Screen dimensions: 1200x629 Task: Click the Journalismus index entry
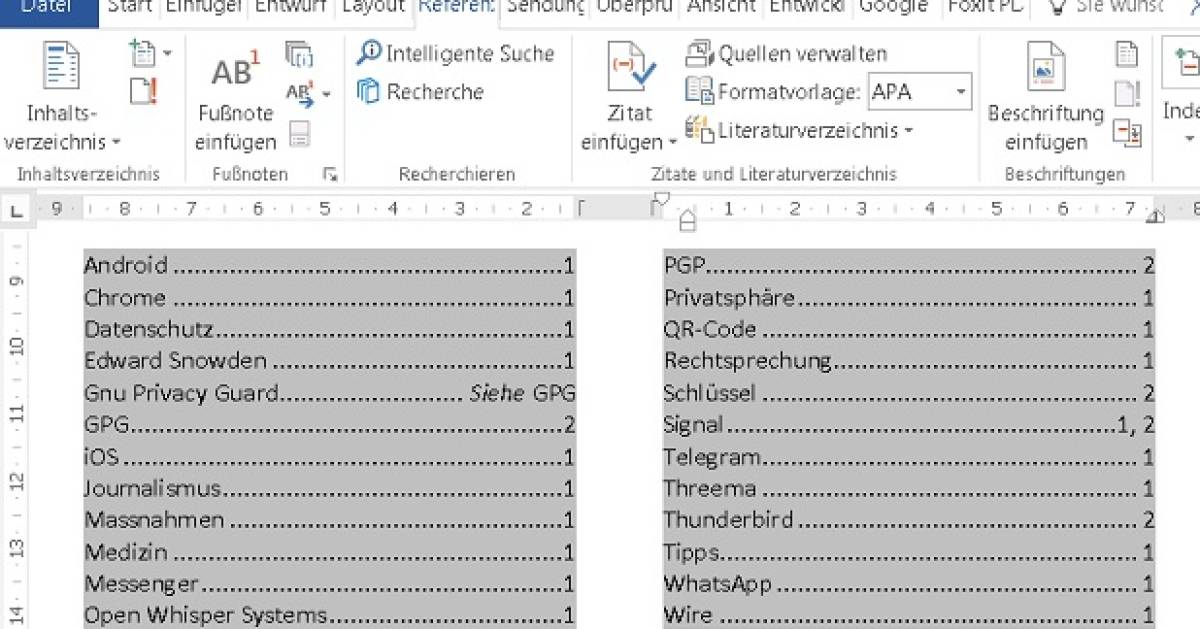(152, 489)
